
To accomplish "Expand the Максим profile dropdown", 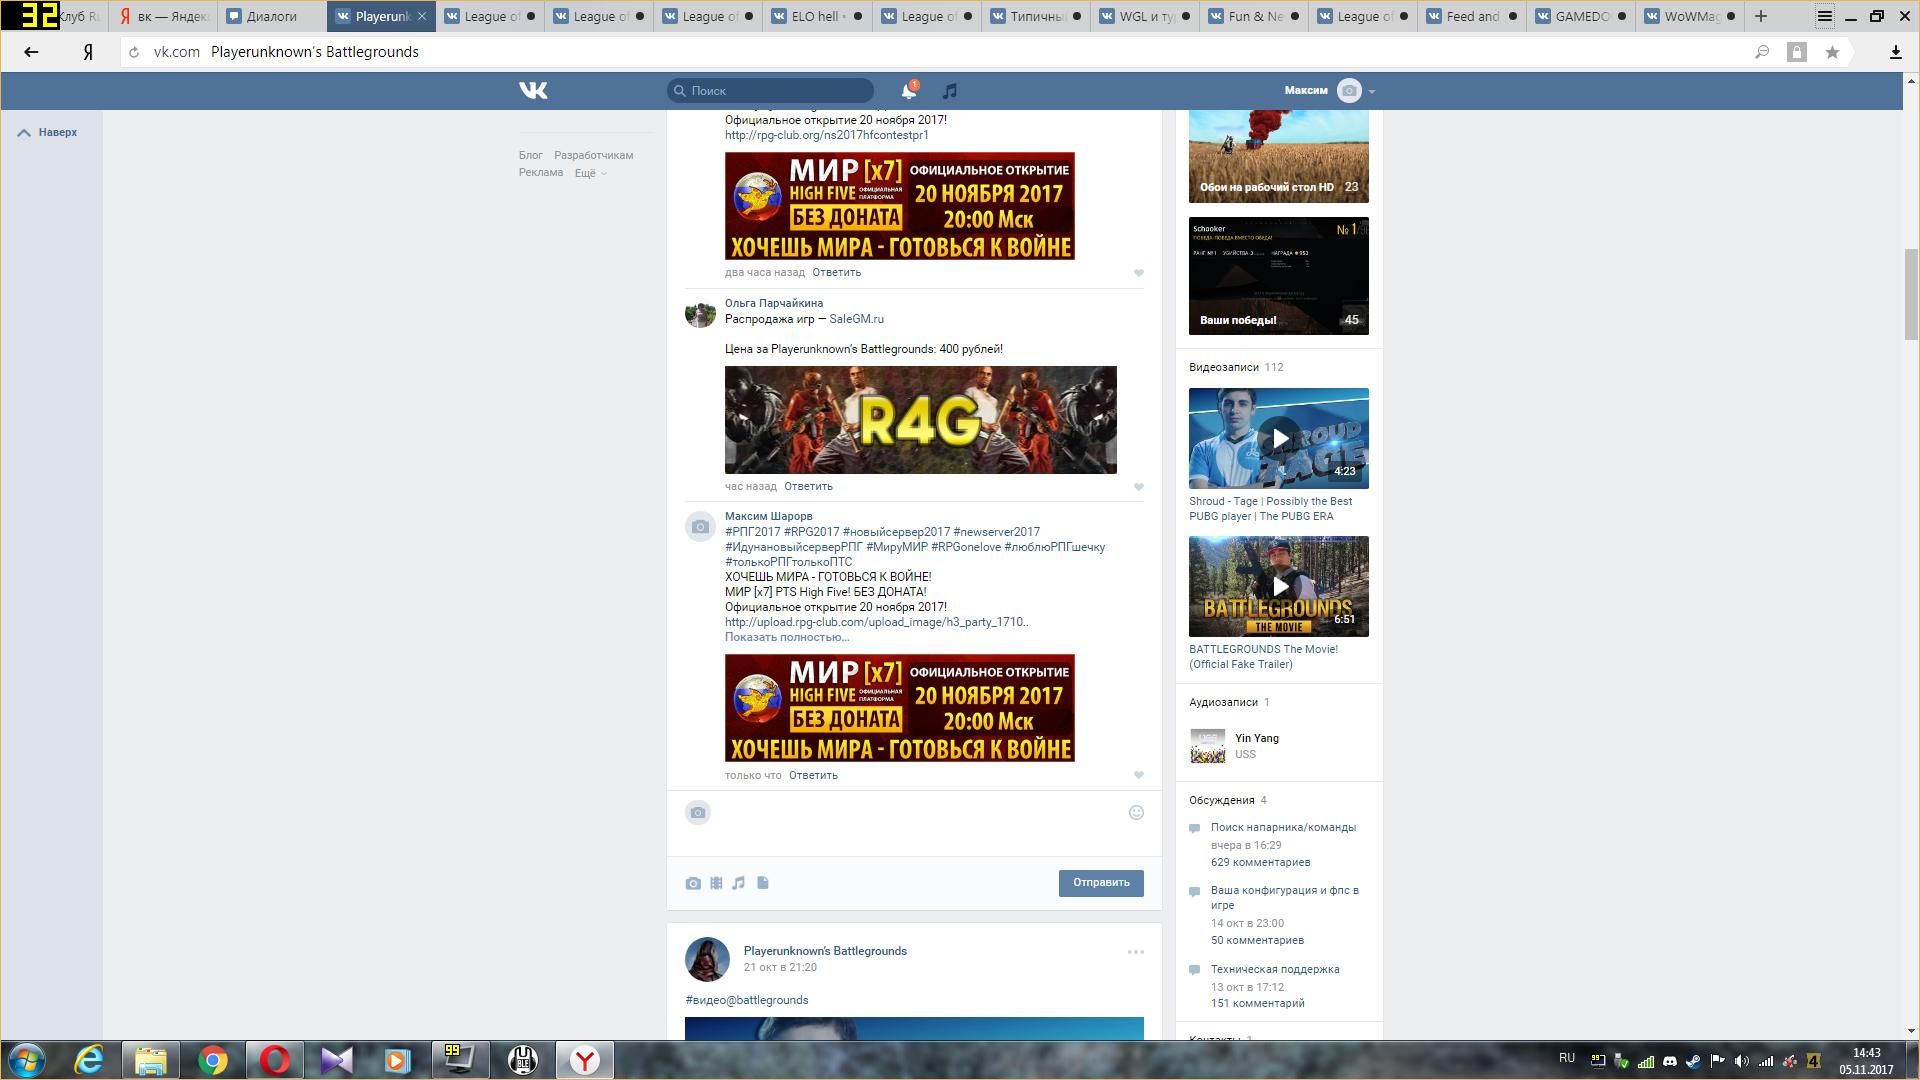I will (x=1330, y=91).
